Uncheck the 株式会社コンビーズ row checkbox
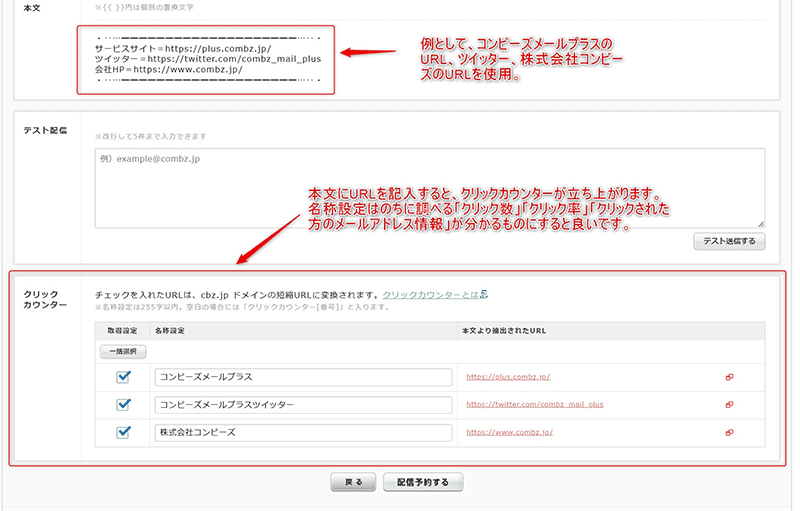 (123, 432)
